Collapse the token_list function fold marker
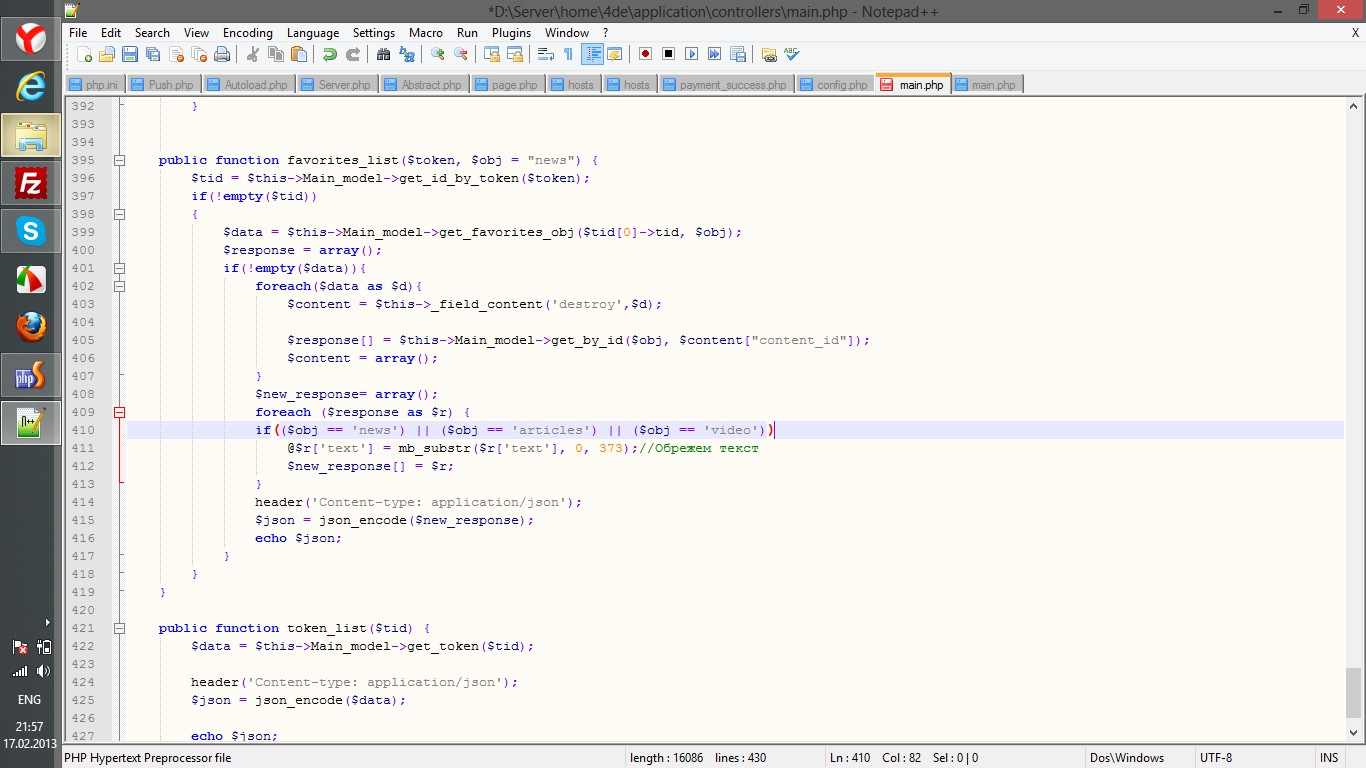 [119, 628]
